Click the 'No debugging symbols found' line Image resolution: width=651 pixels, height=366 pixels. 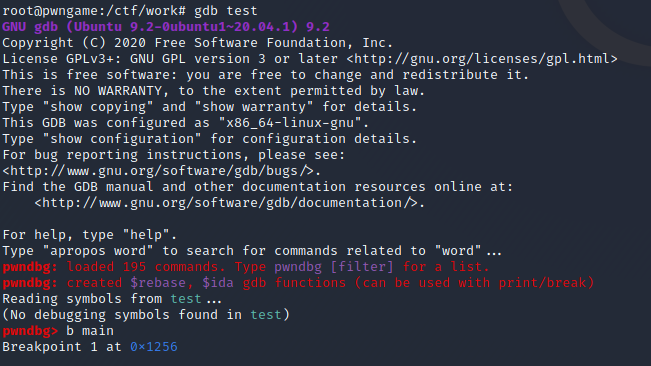tap(146, 315)
